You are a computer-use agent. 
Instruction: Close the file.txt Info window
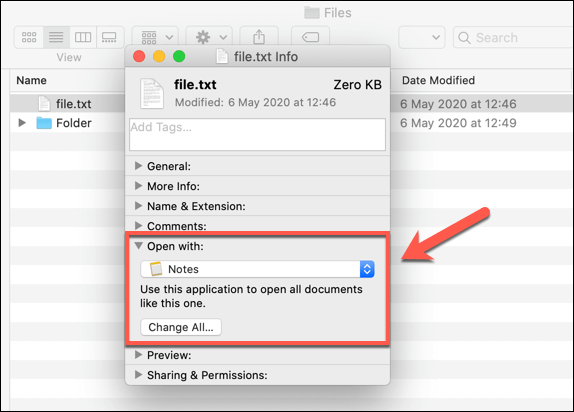(x=139, y=56)
